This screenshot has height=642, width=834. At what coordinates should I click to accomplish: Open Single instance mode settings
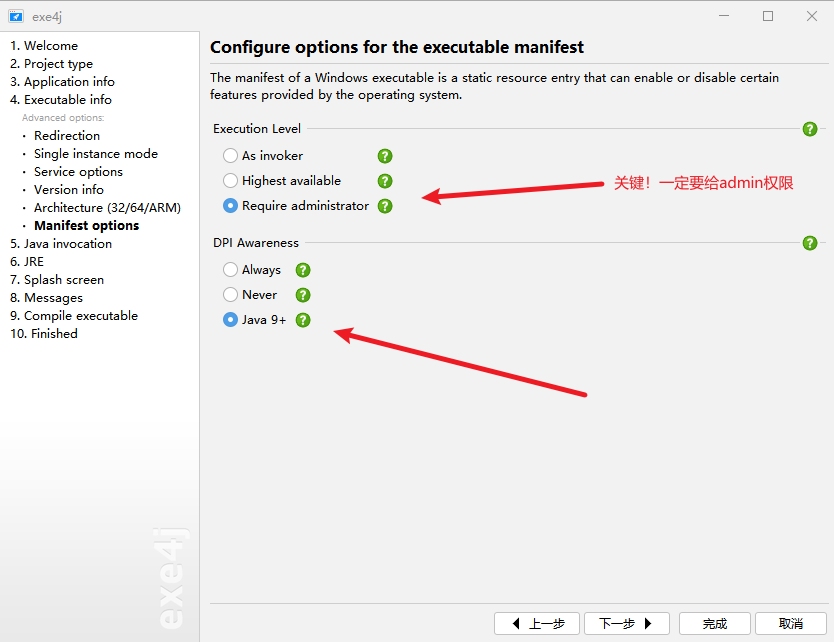95,154
